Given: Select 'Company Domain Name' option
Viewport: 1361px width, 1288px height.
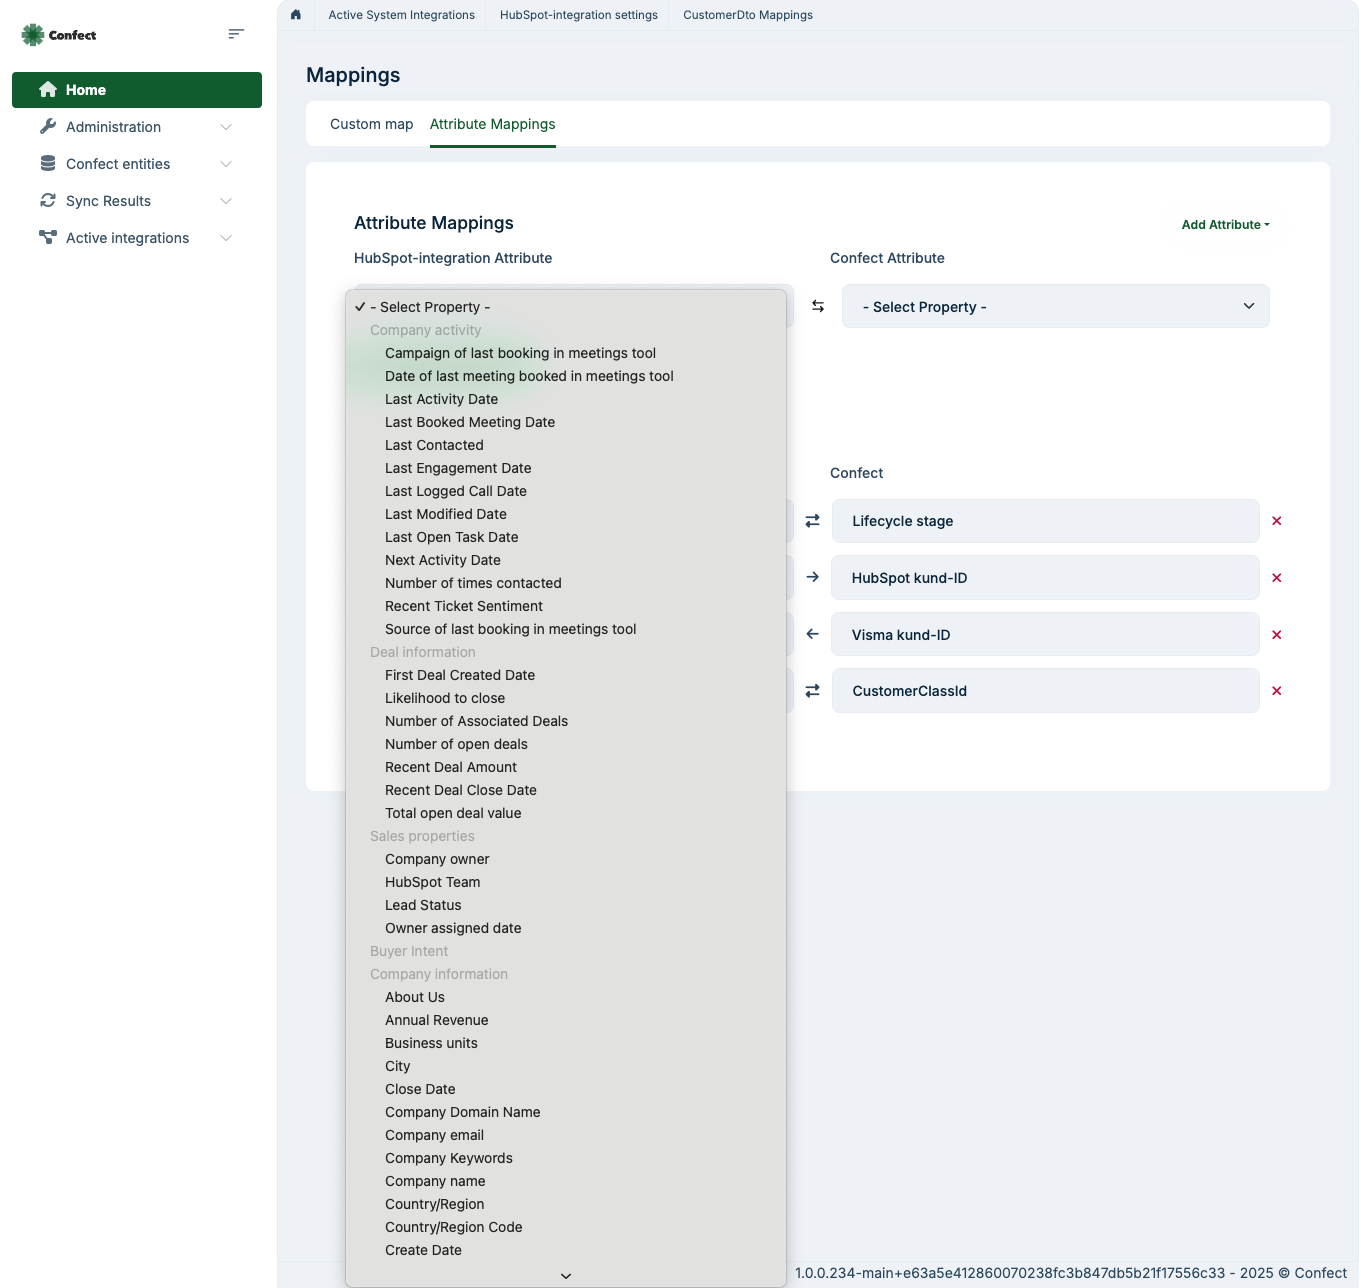Looking at the screenshot, I should [x=565, y=1112].
